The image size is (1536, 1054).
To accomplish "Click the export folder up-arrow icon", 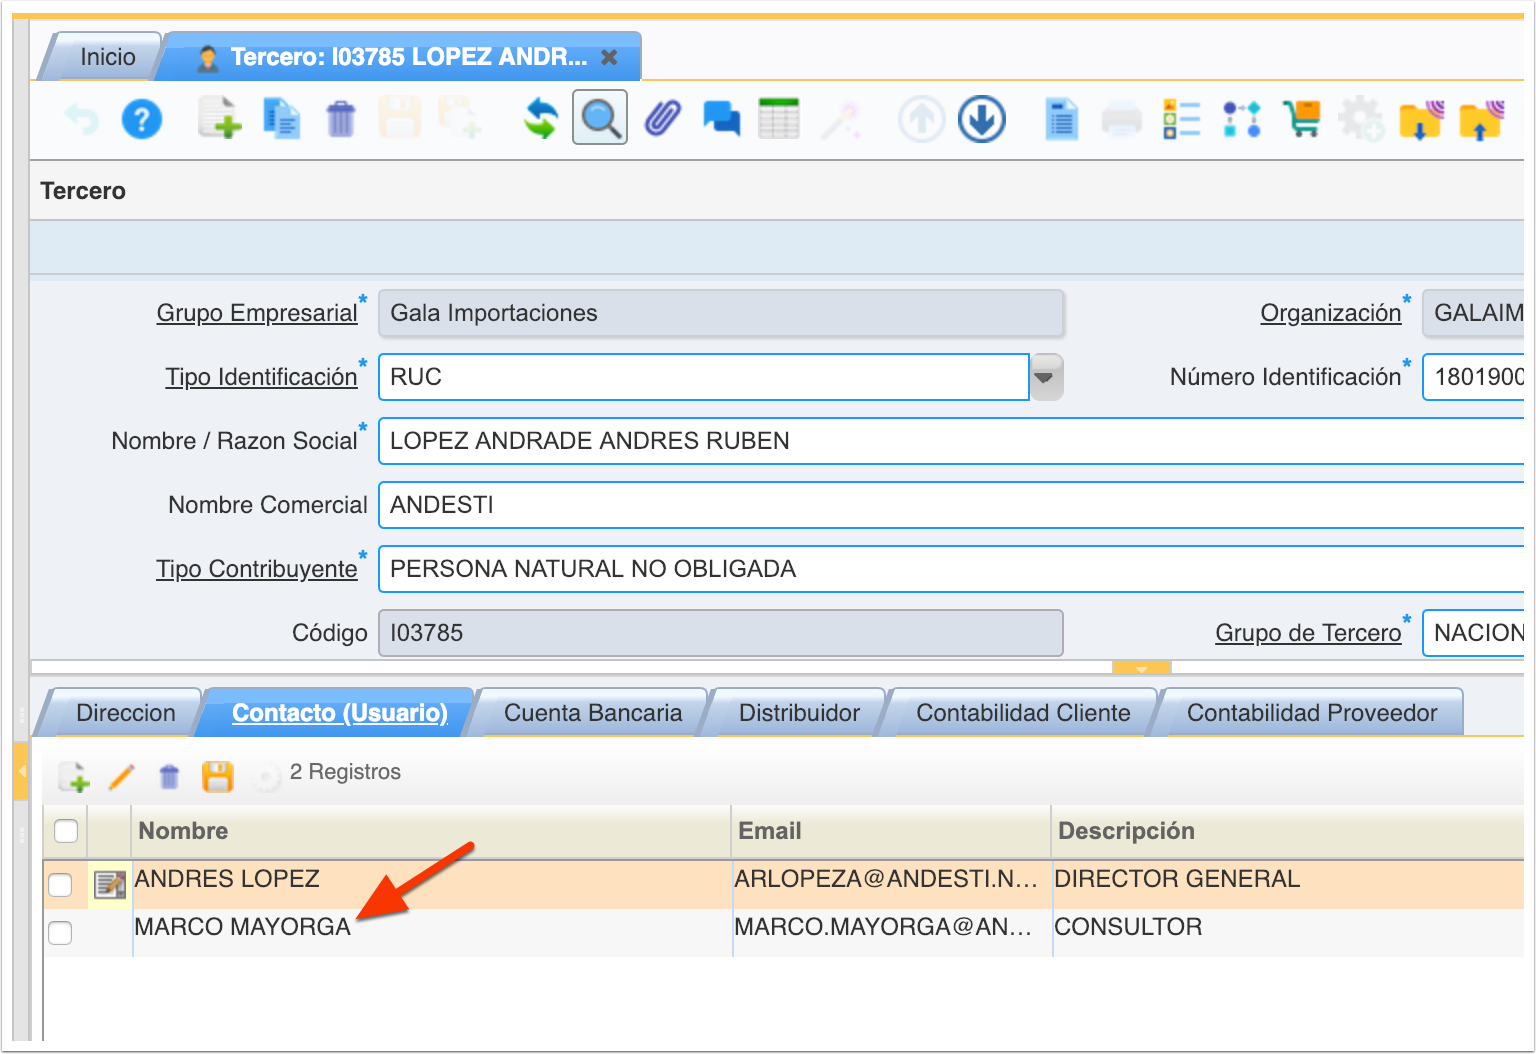I will (1482, 120).
